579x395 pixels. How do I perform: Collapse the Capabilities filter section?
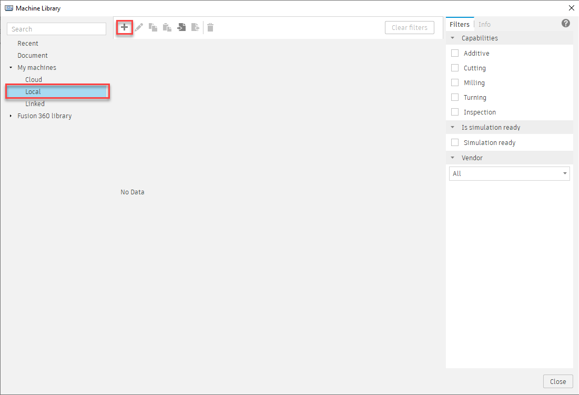pos(453,38)
